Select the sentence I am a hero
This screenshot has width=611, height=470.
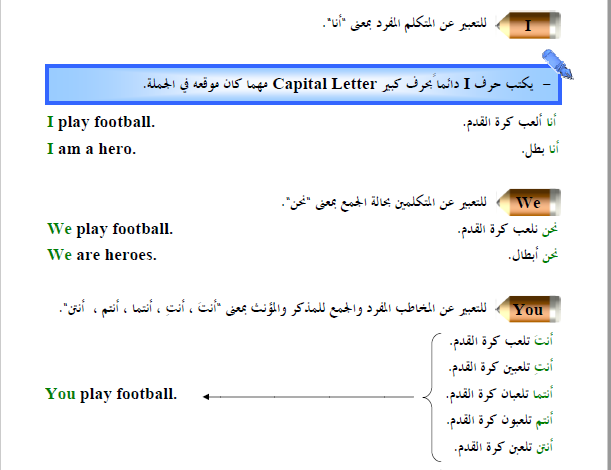tap(92, 149)
